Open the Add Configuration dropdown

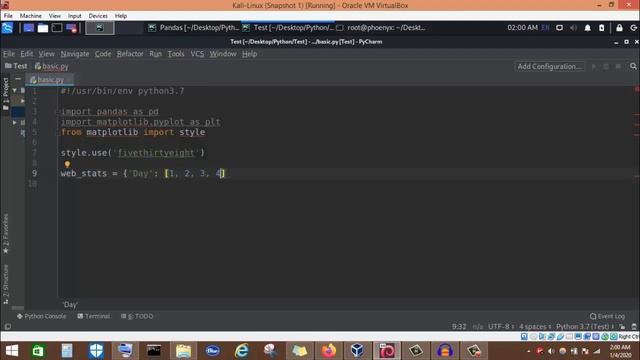549,66
